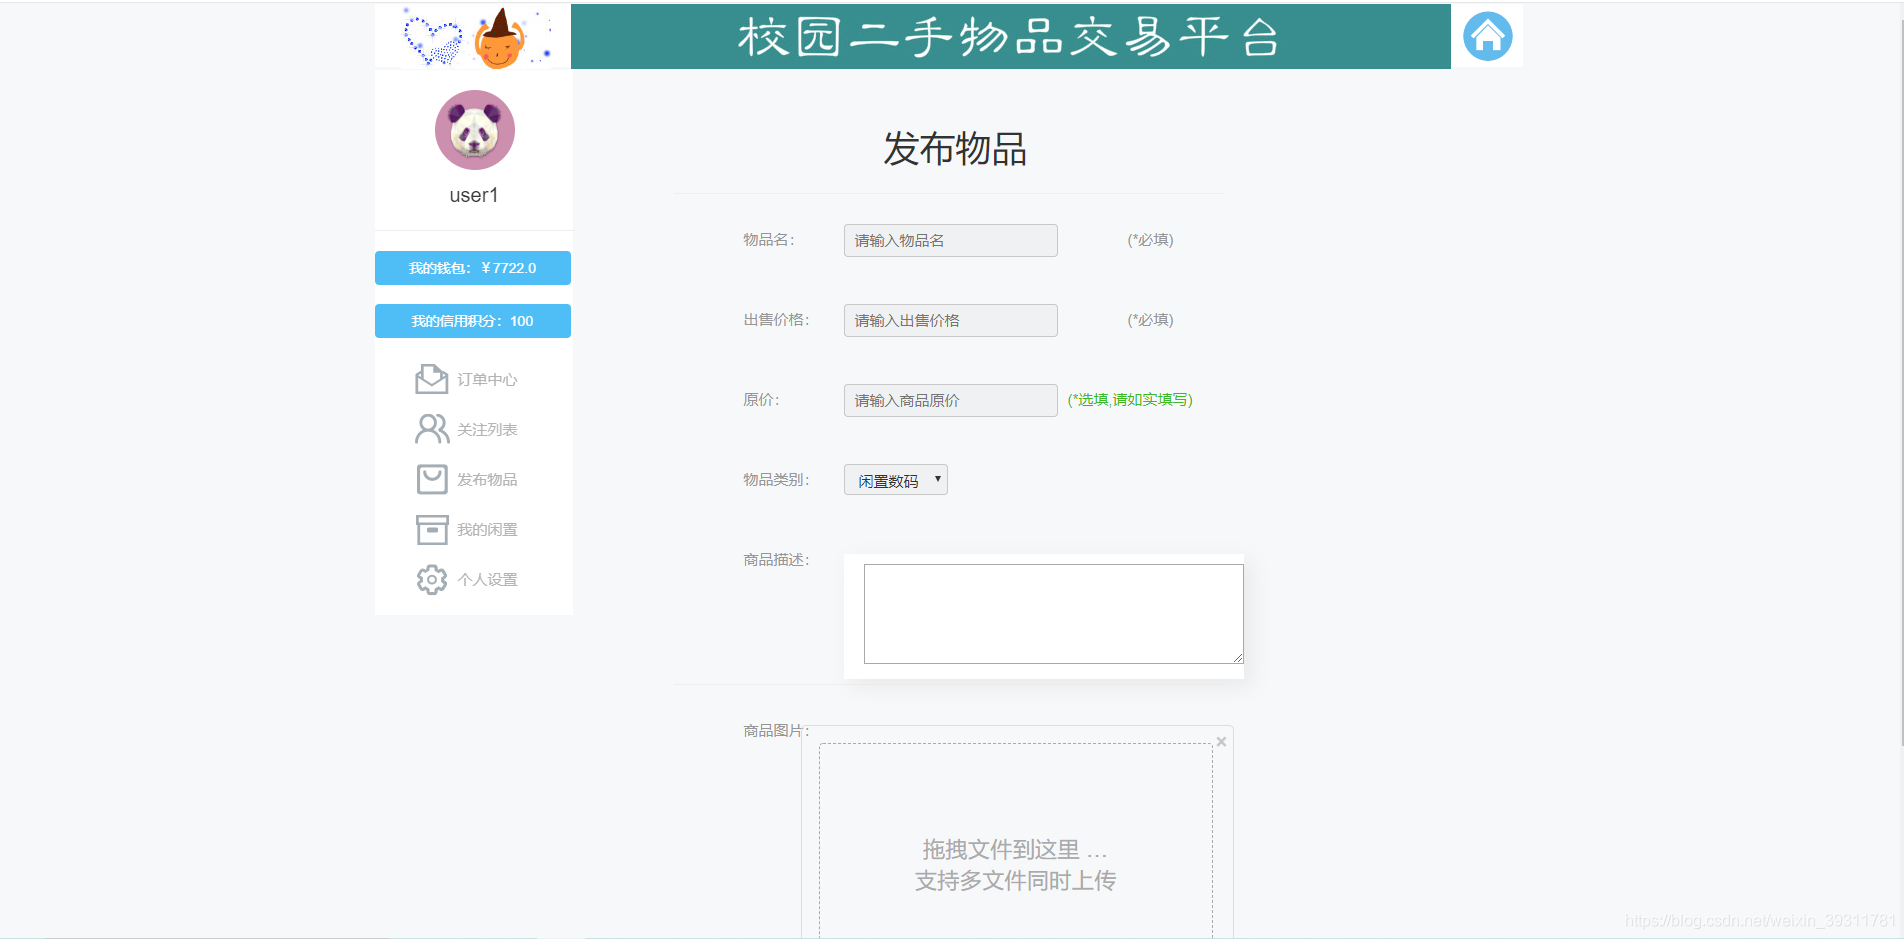
Task: Focus the 物品名 item name input
Action: point(949,240)
